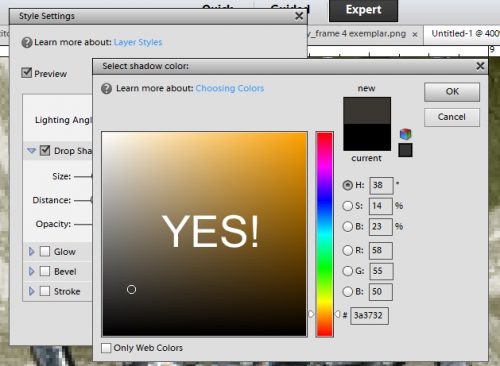Enable the Only Web Colors checkbox
Viewport: 500px width, 366px height.
[x=106, y=348]
